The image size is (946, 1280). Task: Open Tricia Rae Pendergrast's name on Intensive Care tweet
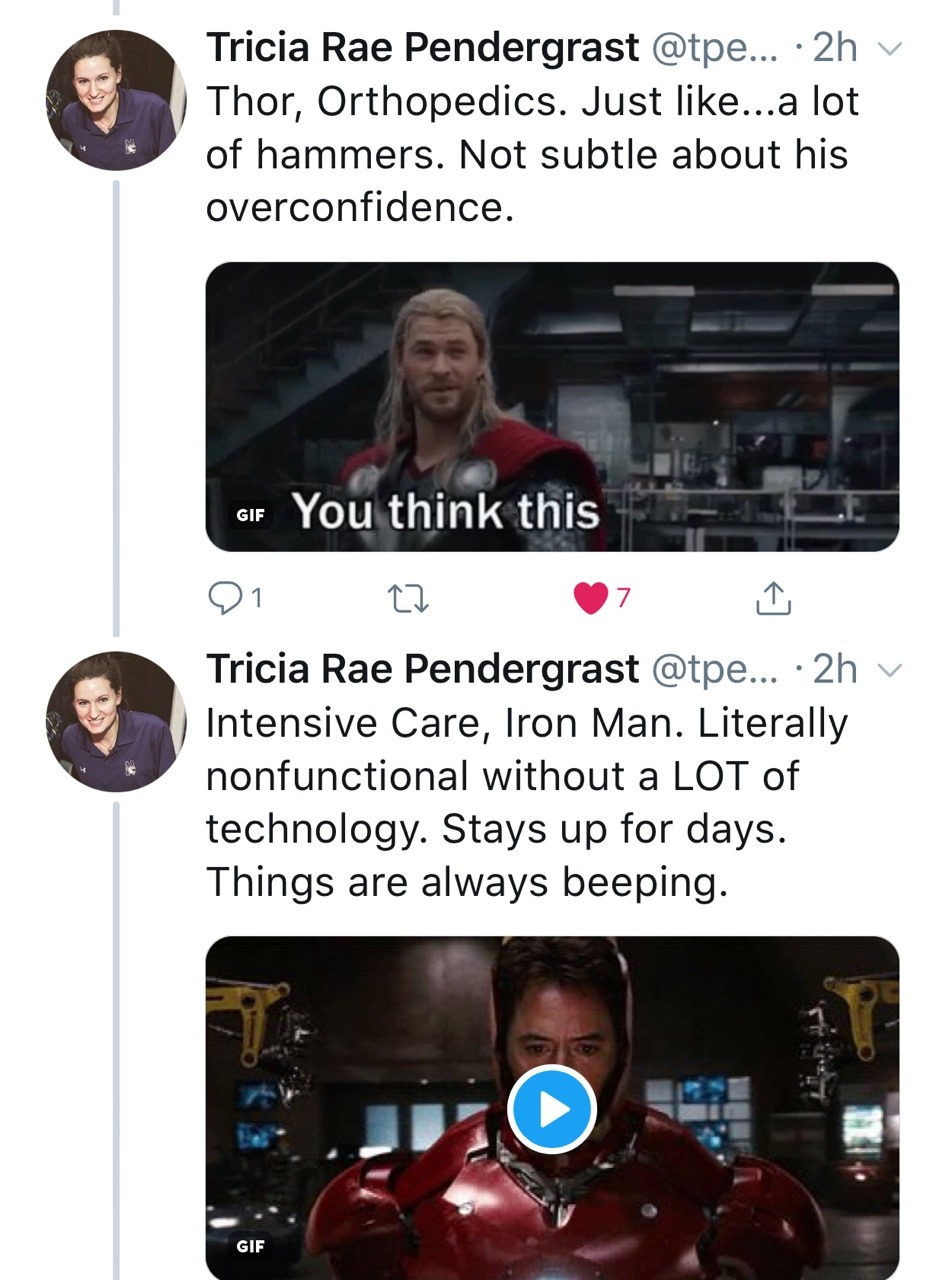[x=422, y=669]
